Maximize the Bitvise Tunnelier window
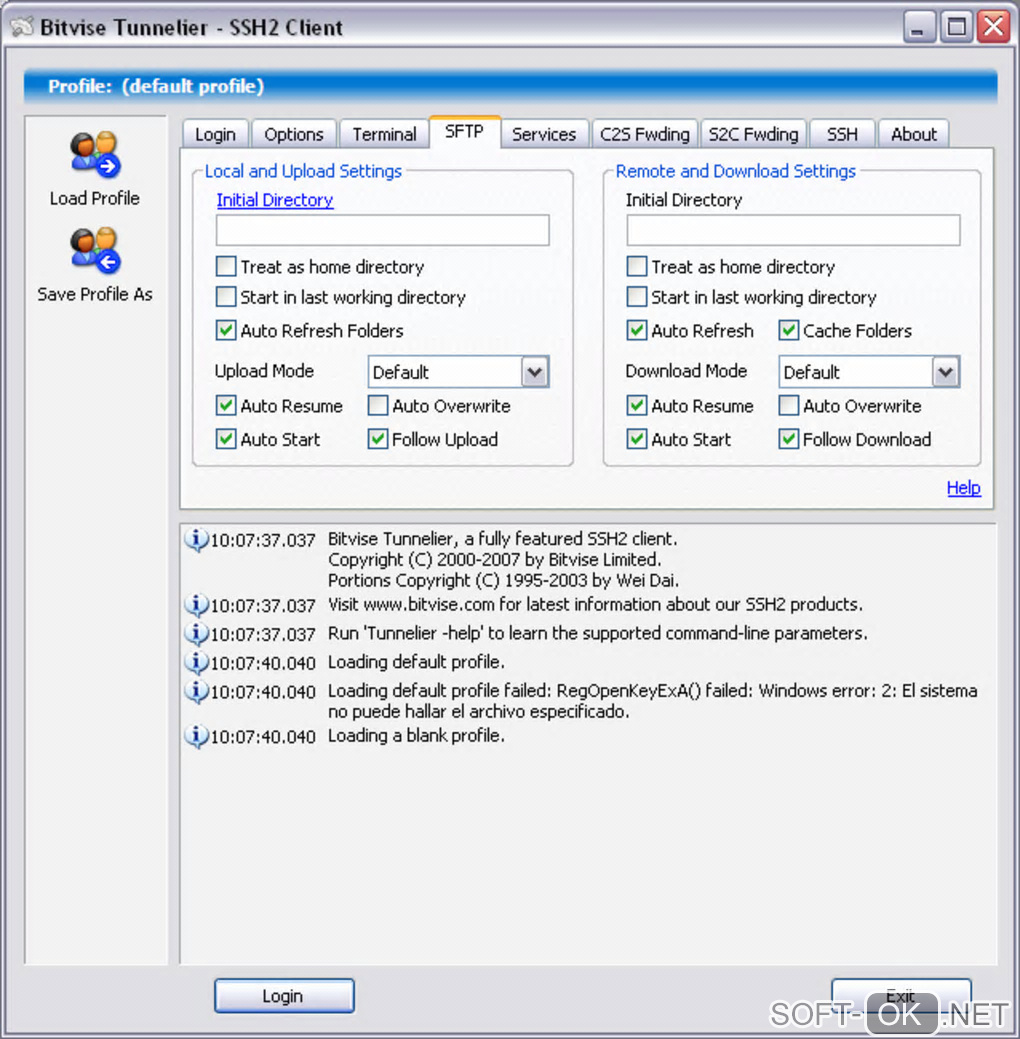This screenshot has height=1039, width=1020. [x=956, y=27]
